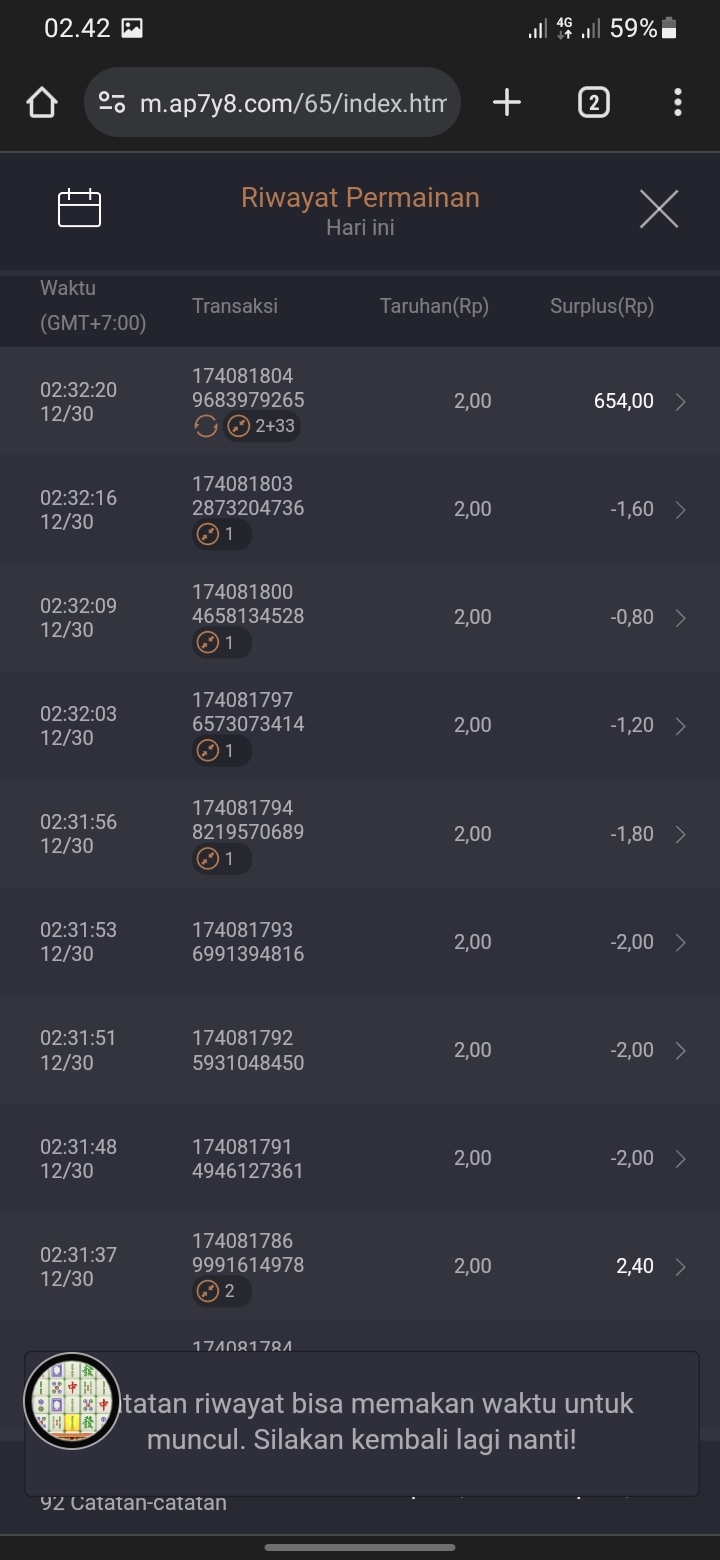Tap the Mahjong game thumbnail icon
The height and width of the screenshot is (1560, 720).
coord(72,1400)
